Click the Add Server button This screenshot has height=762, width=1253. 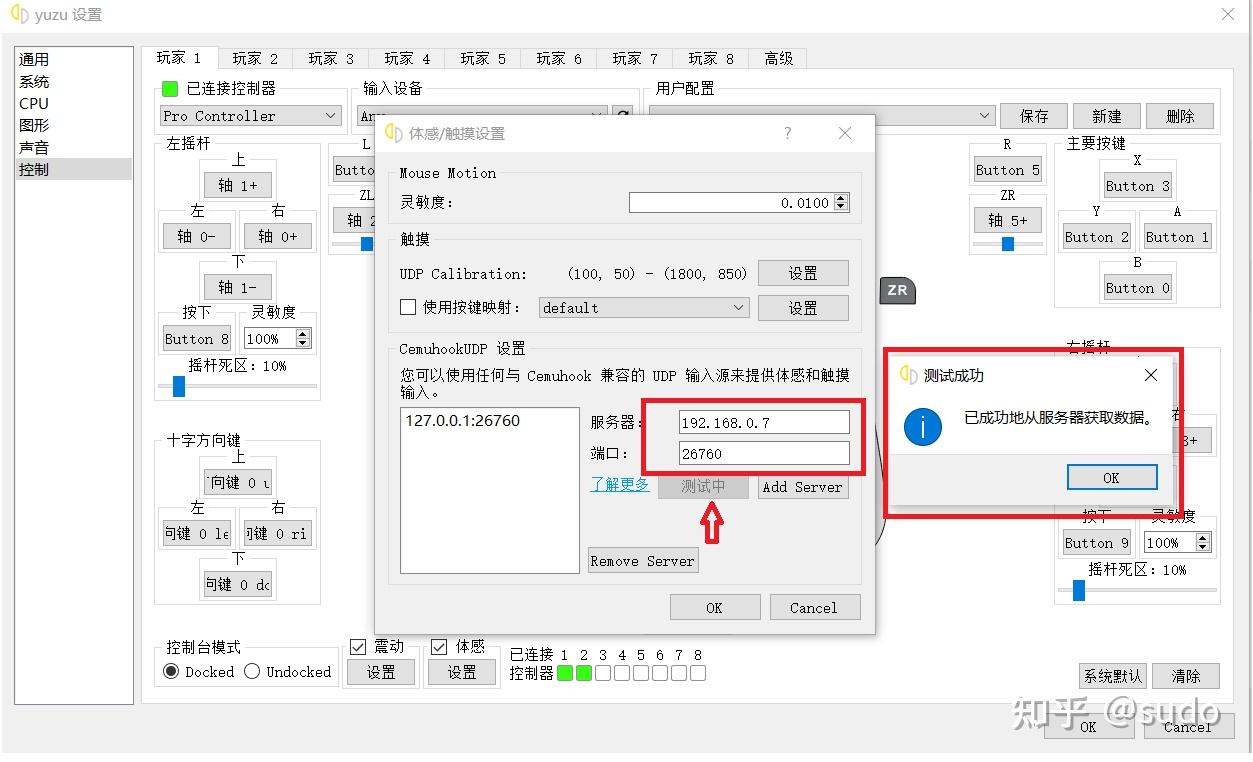click(x=802, y=487)
